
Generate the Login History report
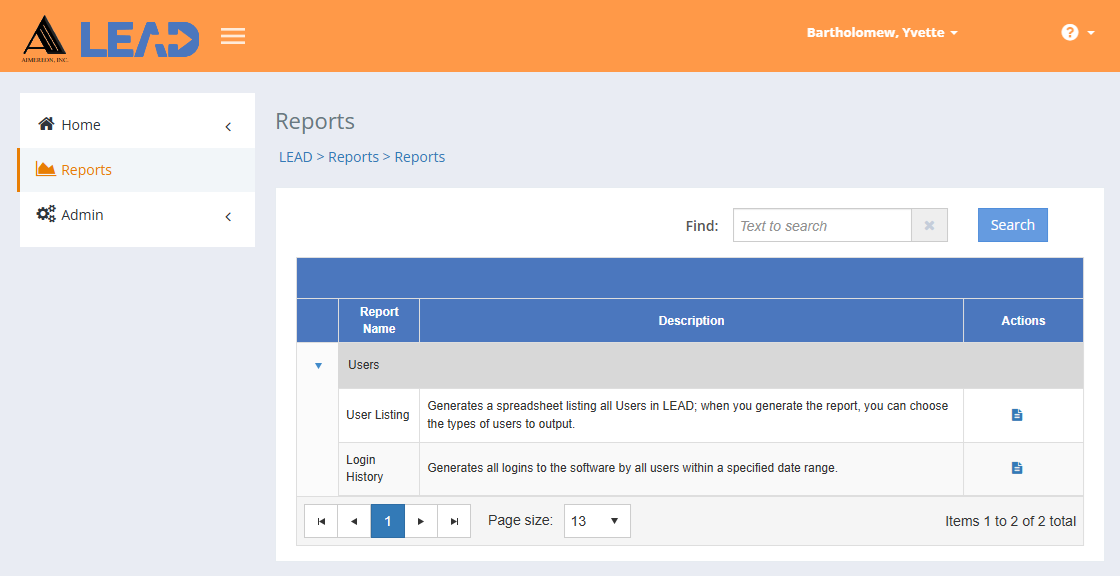(1017, 467)
